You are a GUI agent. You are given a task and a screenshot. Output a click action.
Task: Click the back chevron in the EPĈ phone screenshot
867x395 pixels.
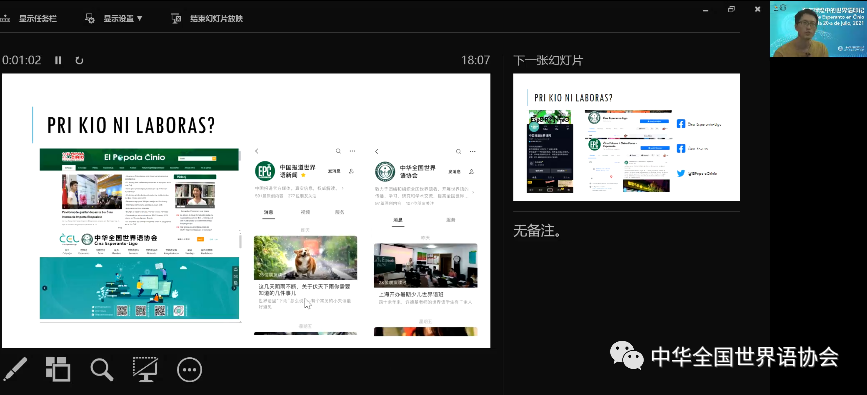257,151
